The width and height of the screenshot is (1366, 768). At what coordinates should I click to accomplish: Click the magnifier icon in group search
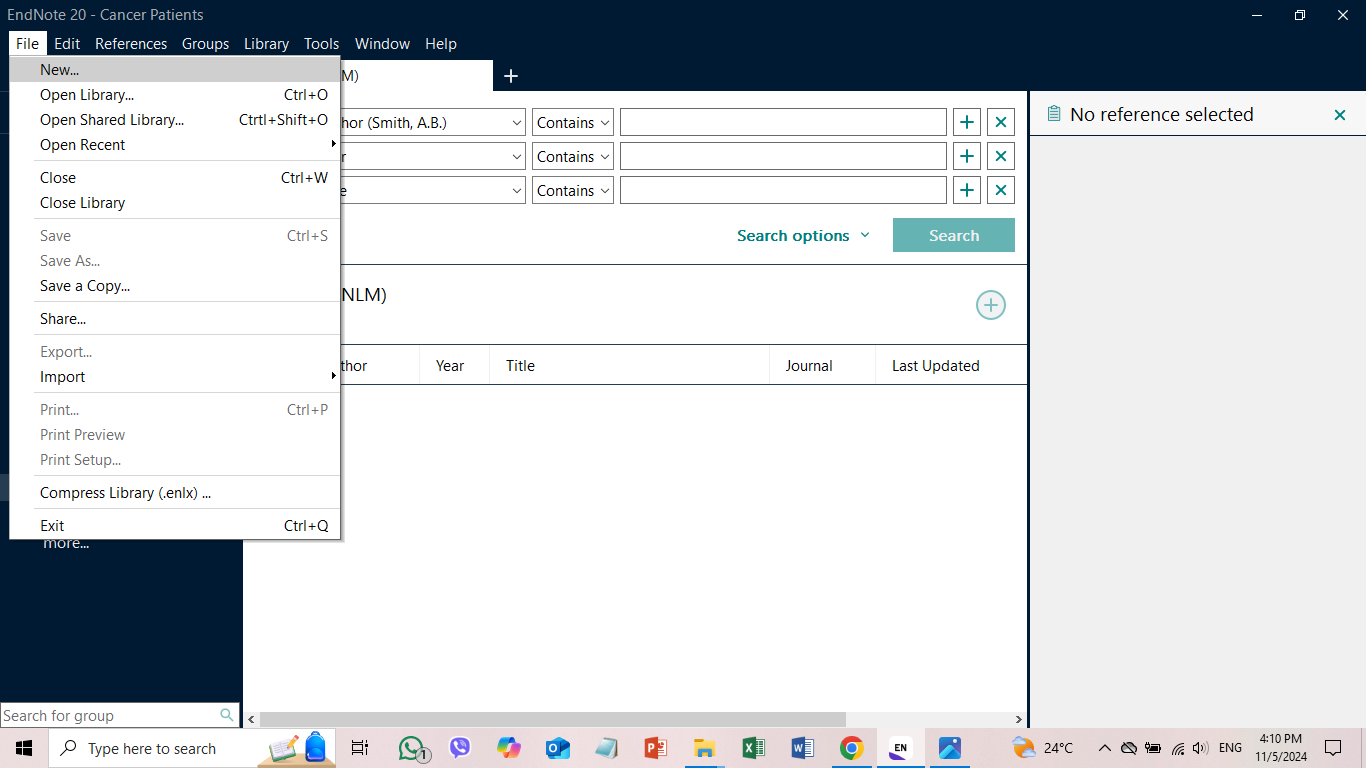pyautogui.click(x=227, y=715)
